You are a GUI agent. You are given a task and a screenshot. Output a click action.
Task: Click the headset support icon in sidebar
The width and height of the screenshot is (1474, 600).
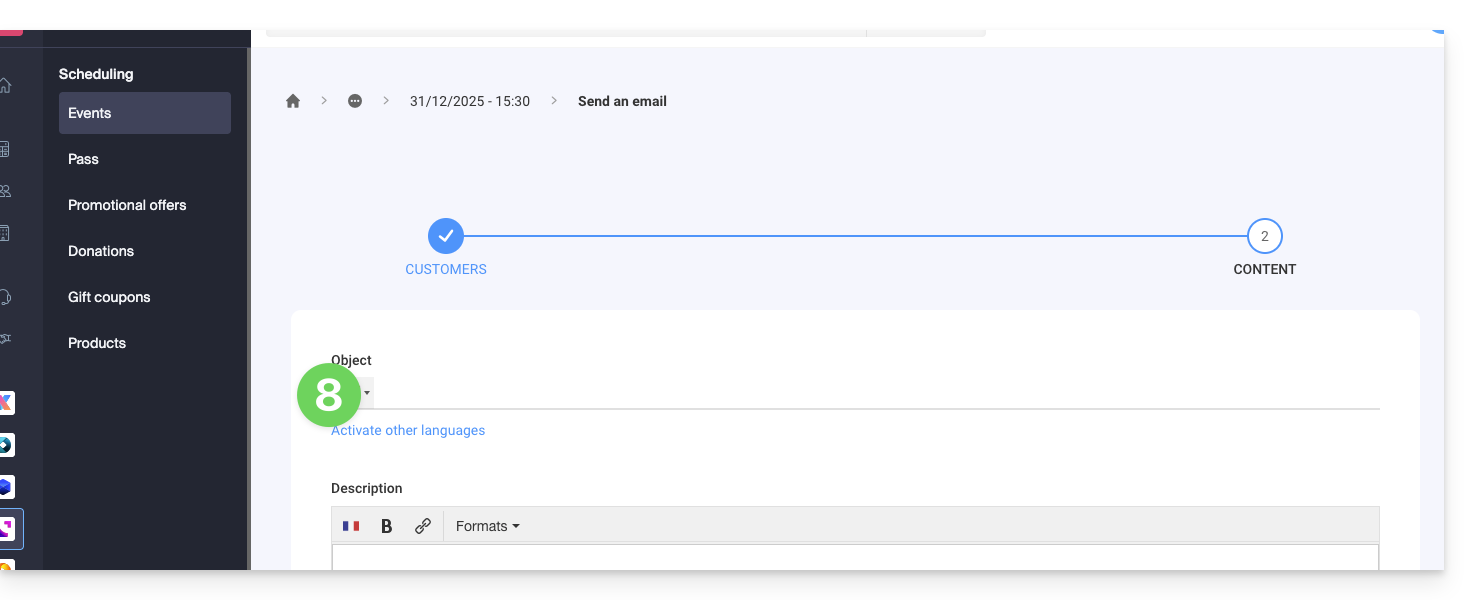(6, 297)
